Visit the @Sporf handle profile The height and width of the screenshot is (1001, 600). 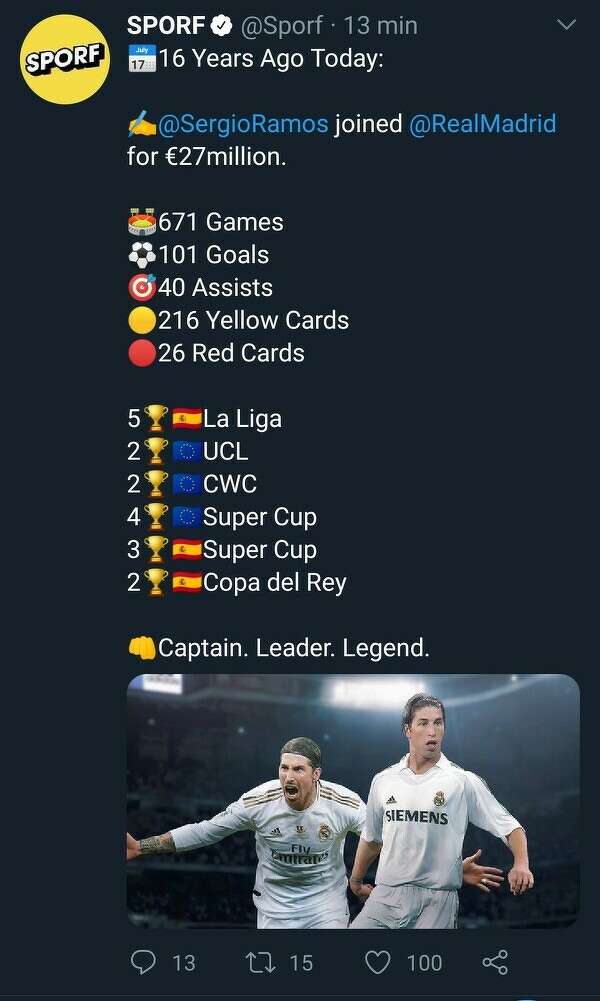click(x=281, y=25)
